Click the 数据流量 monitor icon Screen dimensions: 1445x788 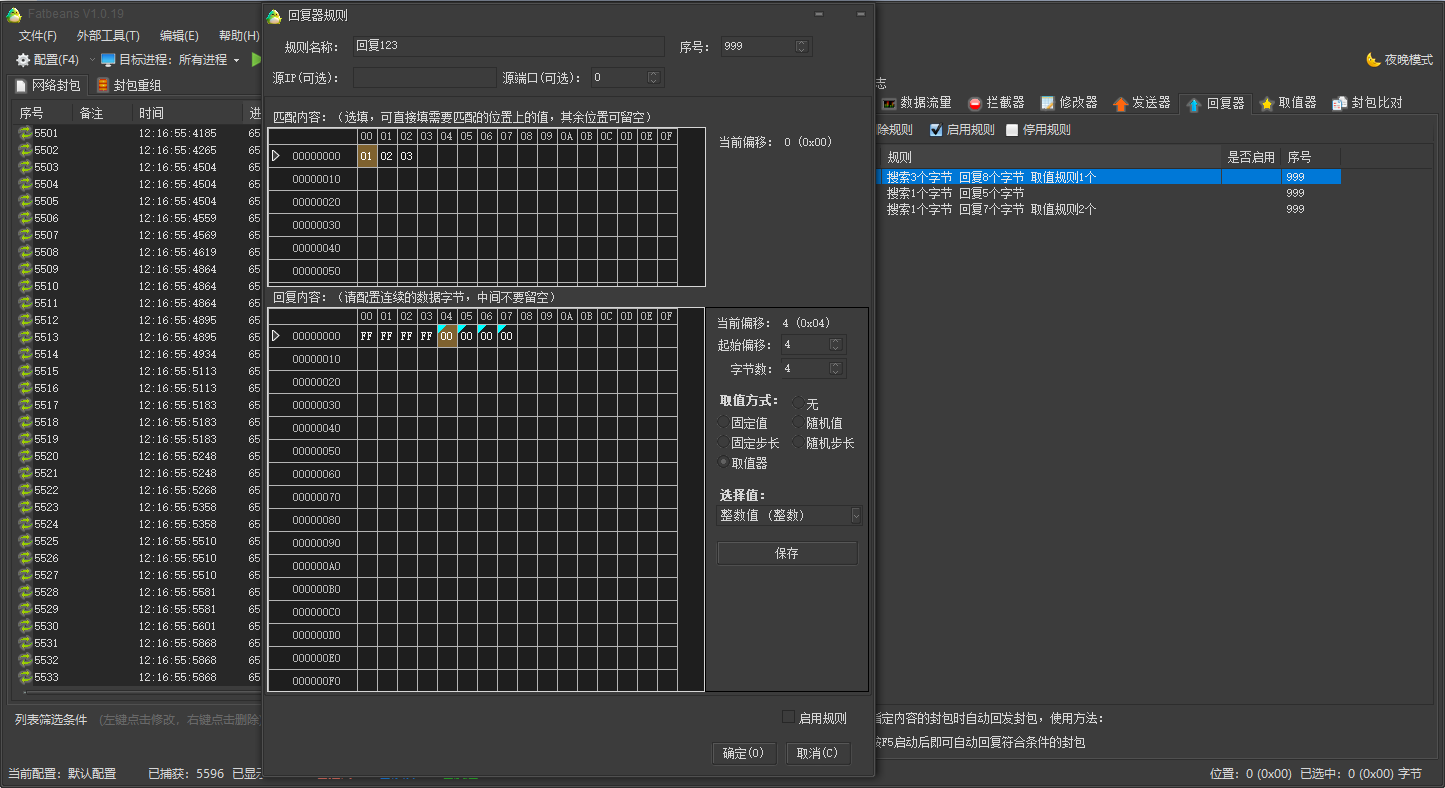pos(888,103)
